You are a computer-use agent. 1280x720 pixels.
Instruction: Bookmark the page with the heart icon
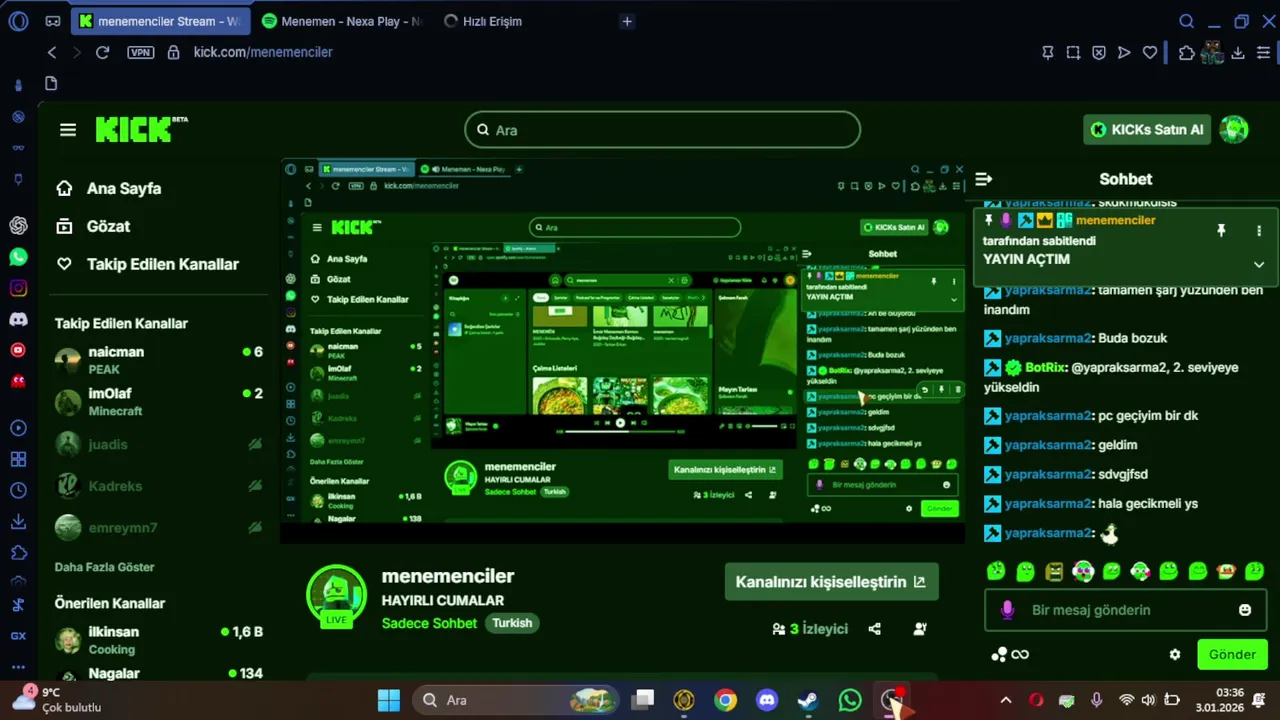click(x=1150, y=52)
